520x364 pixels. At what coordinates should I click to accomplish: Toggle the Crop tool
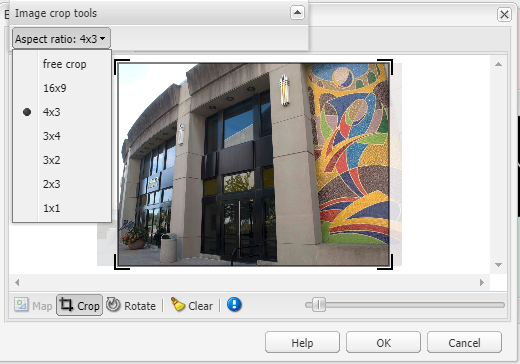coord(79,305)
